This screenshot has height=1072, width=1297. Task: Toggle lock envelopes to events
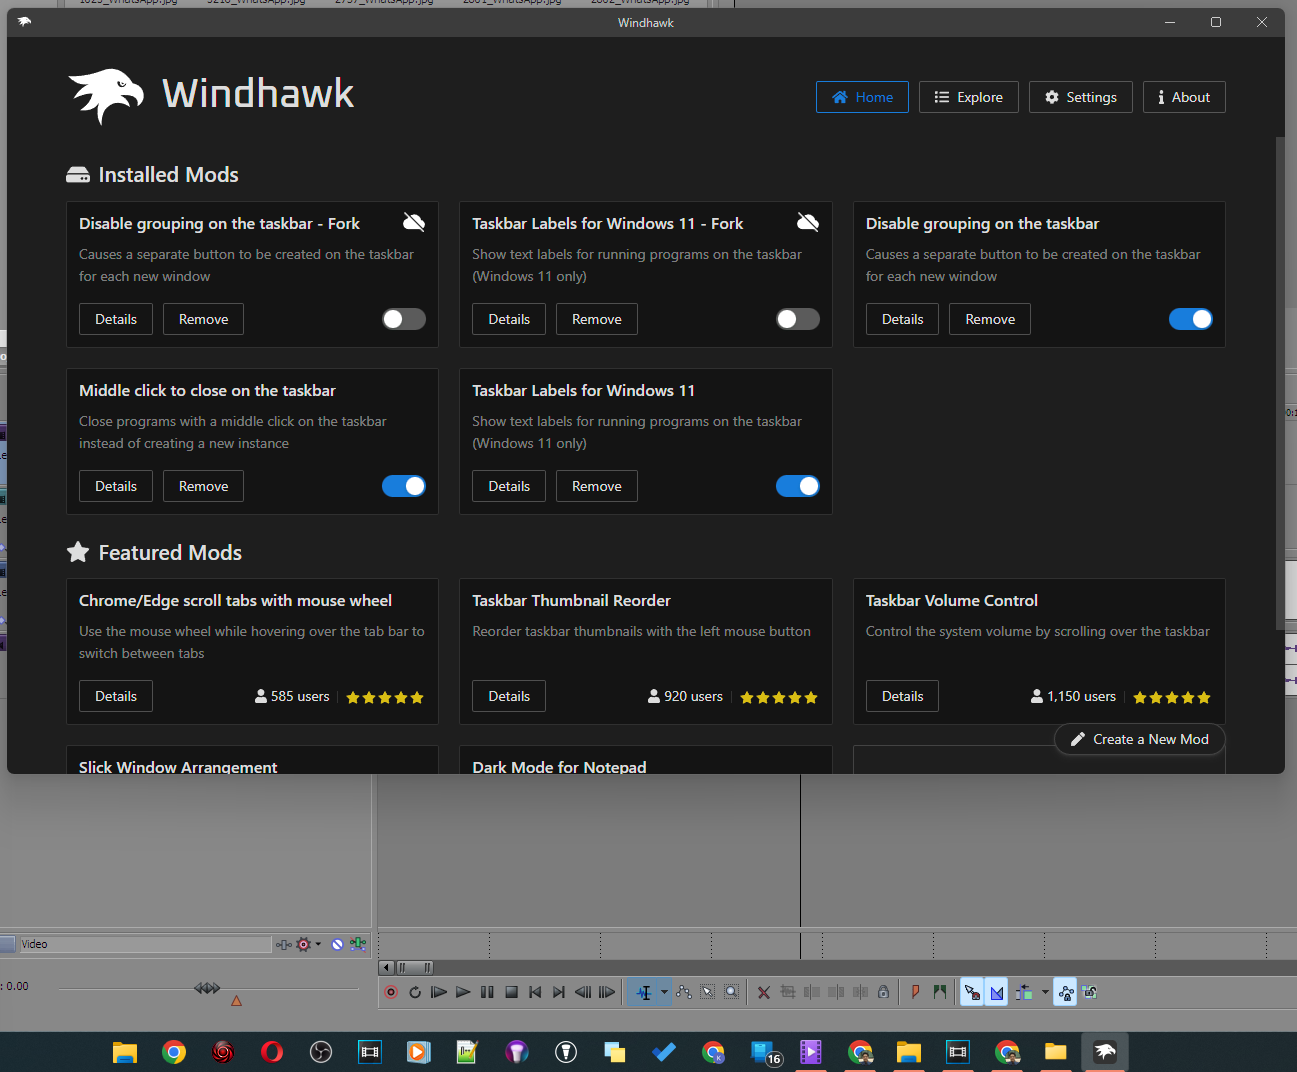(x=1065, y=992)
